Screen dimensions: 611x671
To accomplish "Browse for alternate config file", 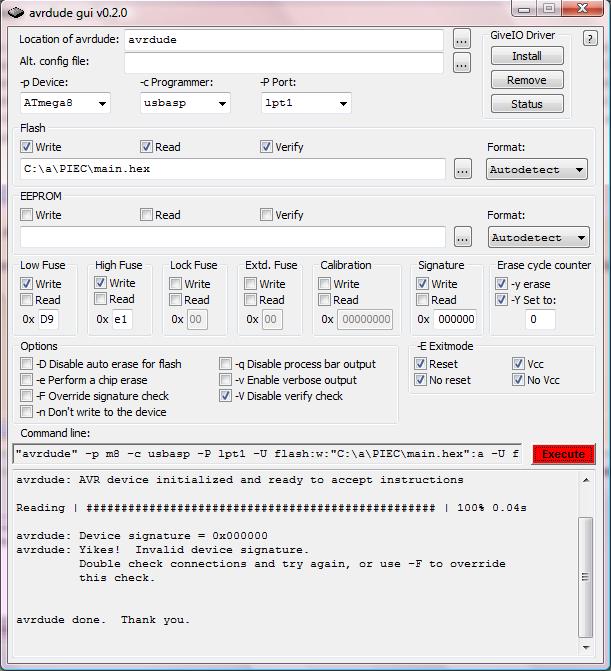I will [461, 63].
